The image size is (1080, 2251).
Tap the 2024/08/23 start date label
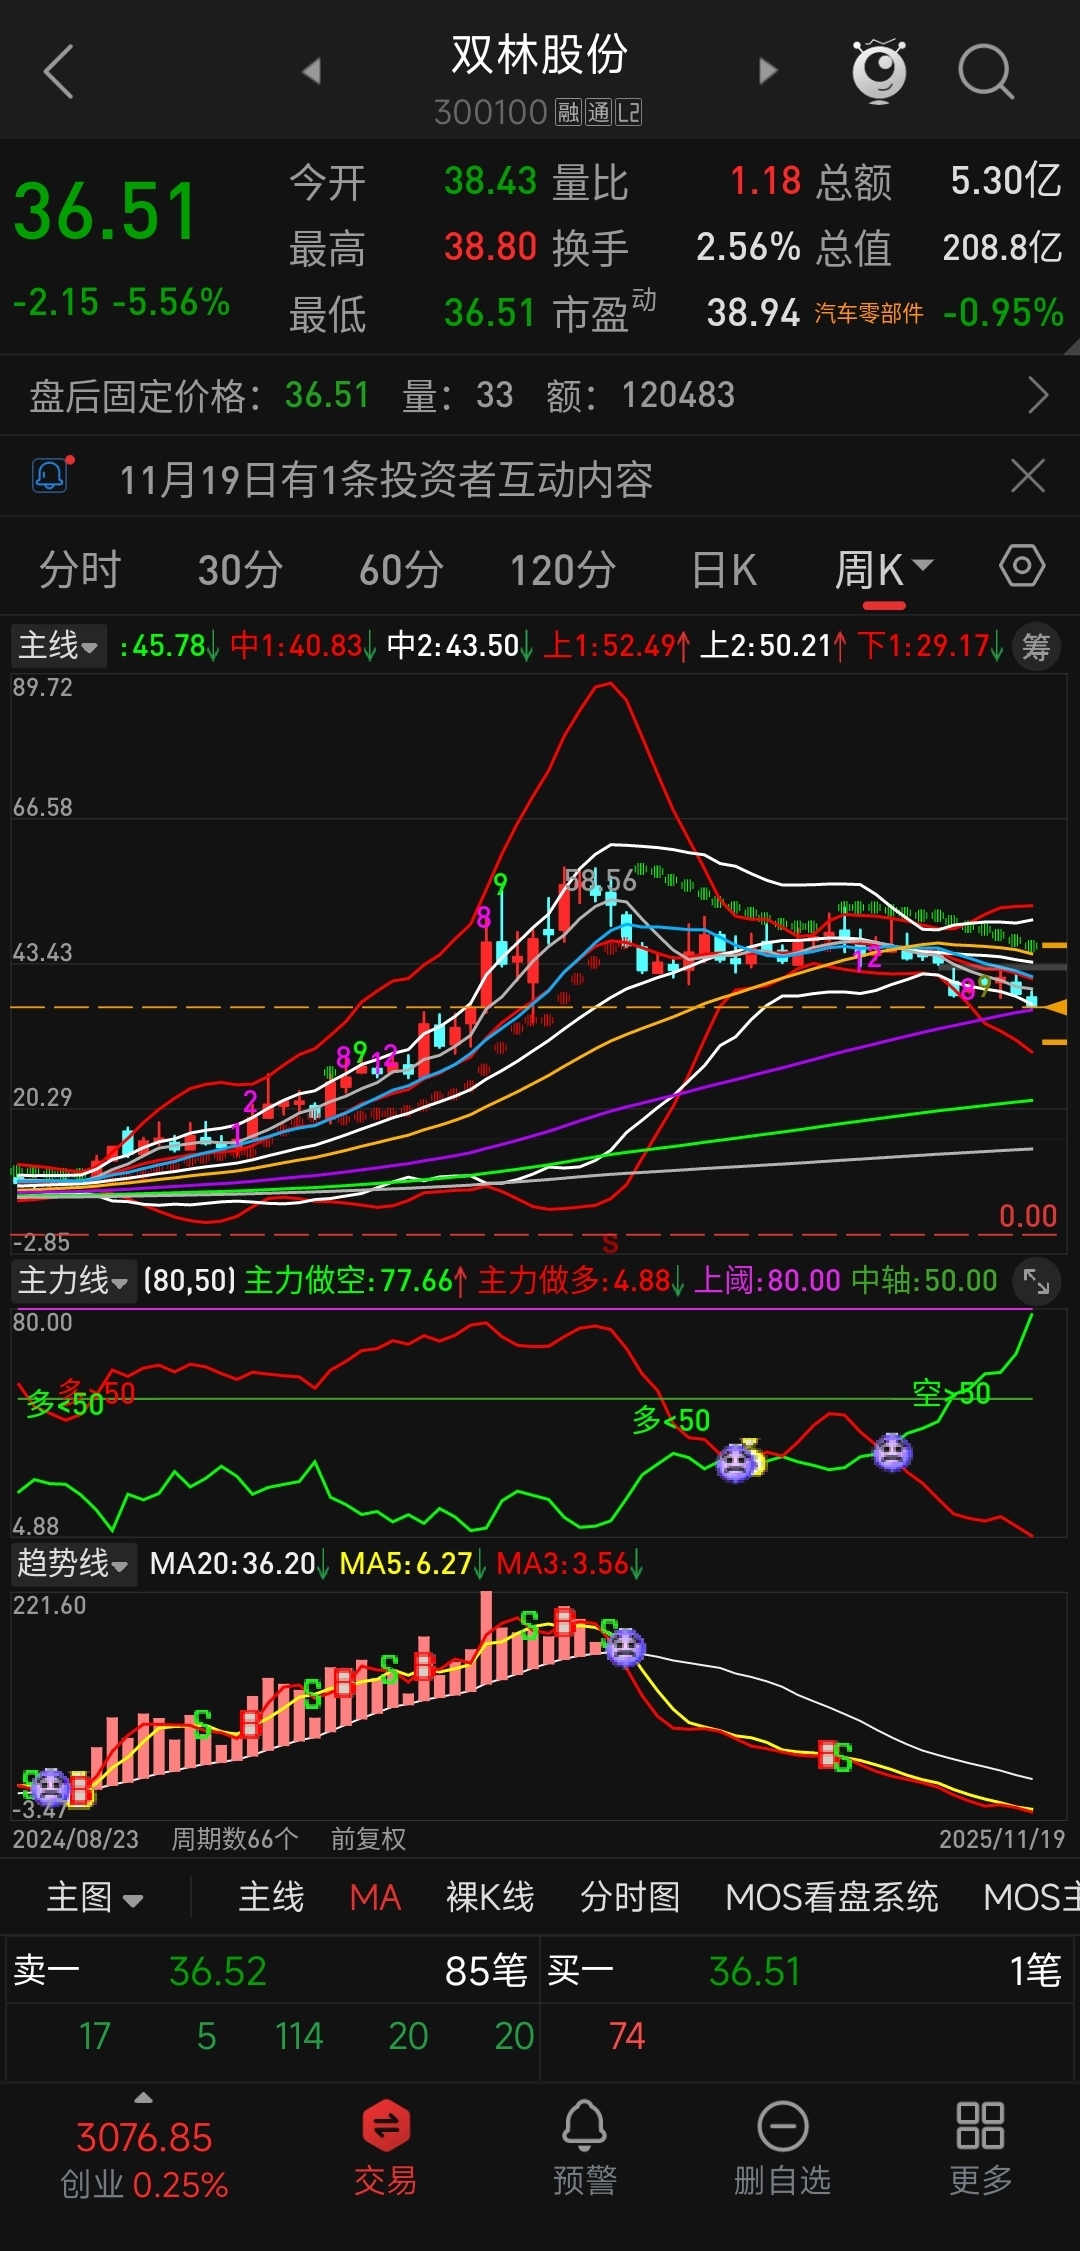tap(76, 1839)
